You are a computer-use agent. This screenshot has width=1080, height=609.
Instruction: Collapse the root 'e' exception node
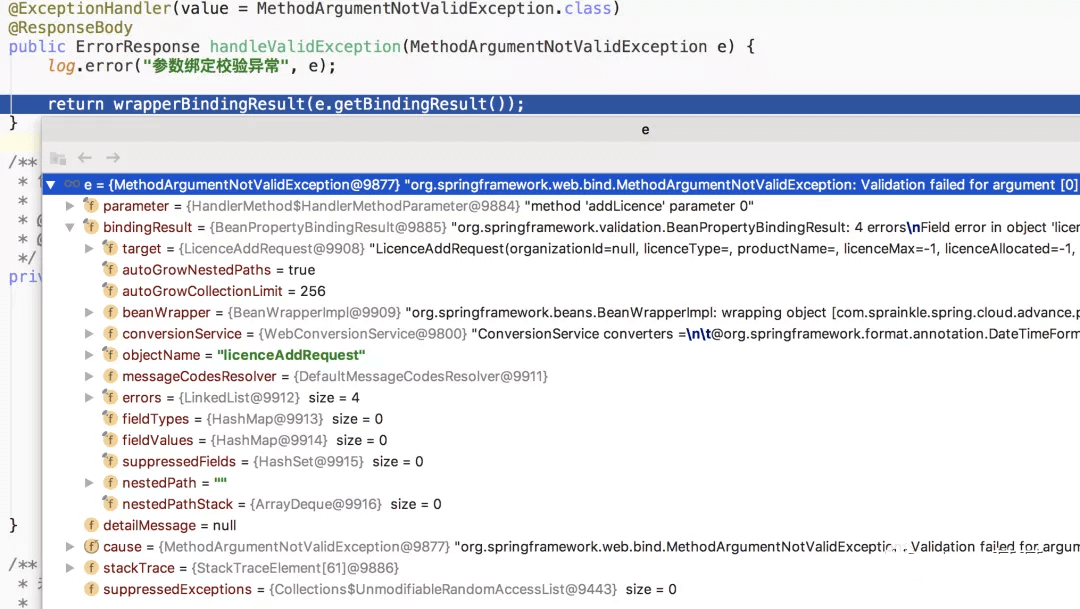pyautogui.click(x=50, y=185)
